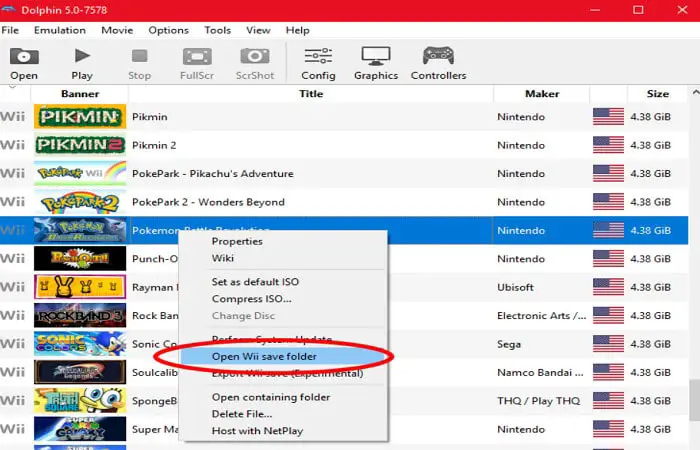This screenshot has height=450, width=700.
Task: Open the Config settings icon
Action: [x=318, y=56]
